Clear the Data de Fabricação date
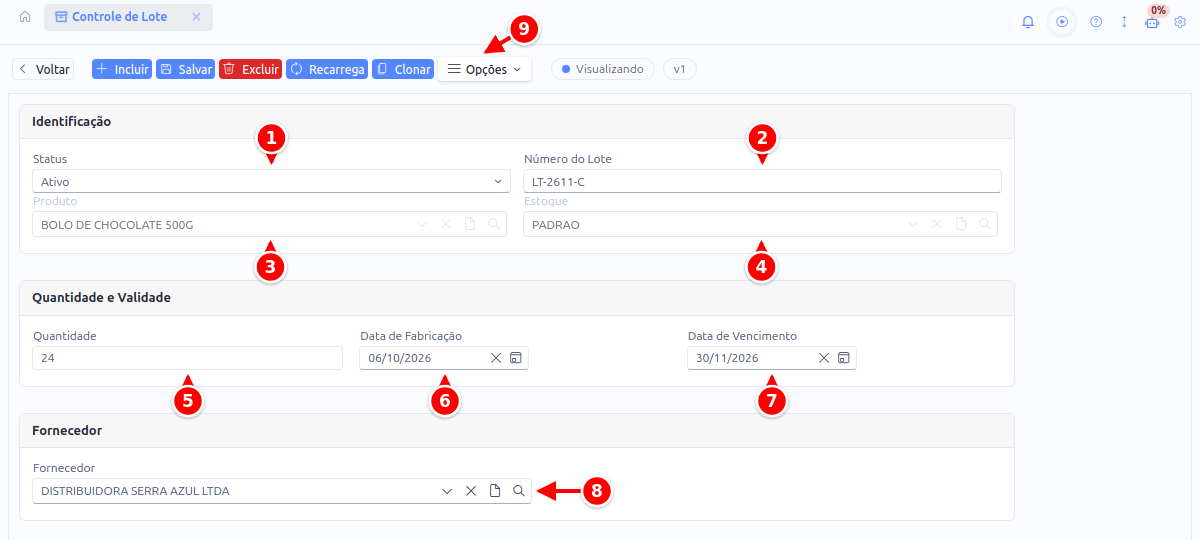1200x540 pixels. [496, 358]
